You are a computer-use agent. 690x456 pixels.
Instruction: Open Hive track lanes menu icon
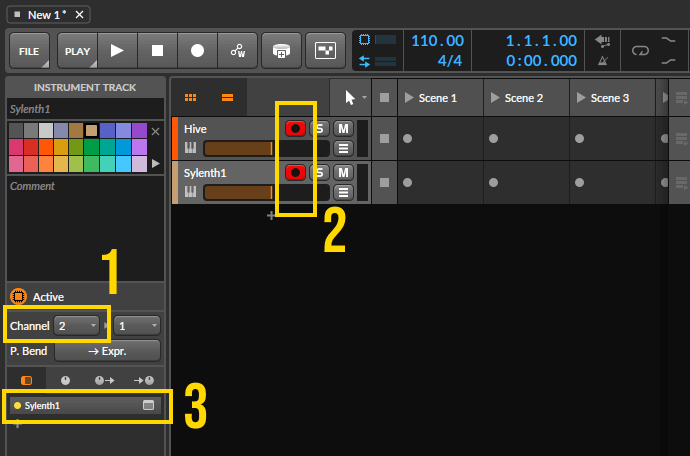343,149
